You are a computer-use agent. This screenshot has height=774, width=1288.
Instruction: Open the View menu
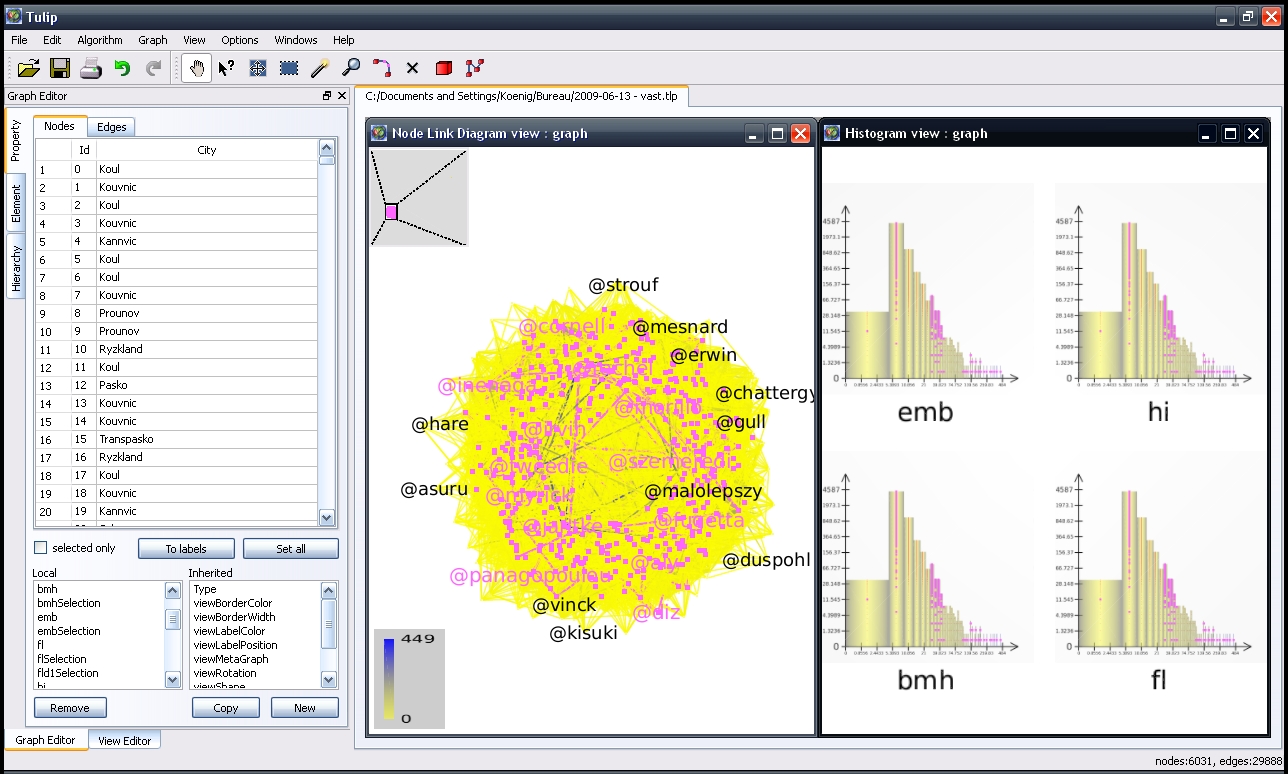(194, 40)
